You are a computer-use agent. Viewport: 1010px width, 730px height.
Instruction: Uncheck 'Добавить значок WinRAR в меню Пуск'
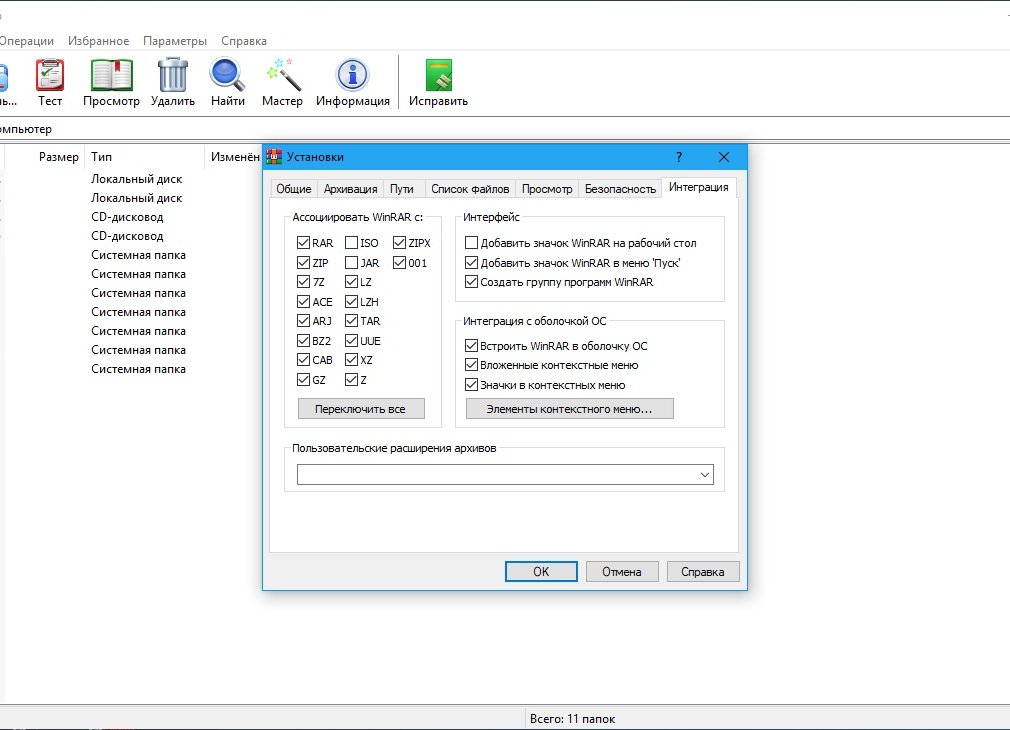(x=472, y=263)
